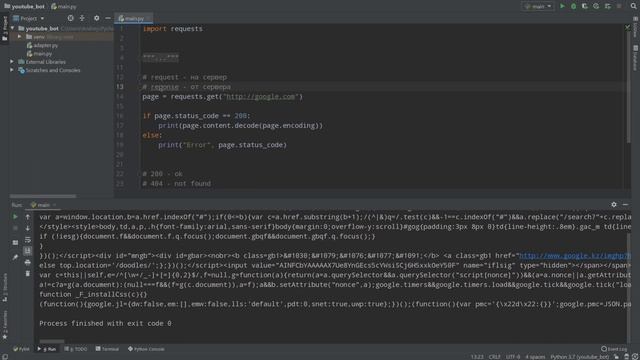Click UTF-8 encoding in status bar
This screenshot has height=360, width=640.
(513, 357)
